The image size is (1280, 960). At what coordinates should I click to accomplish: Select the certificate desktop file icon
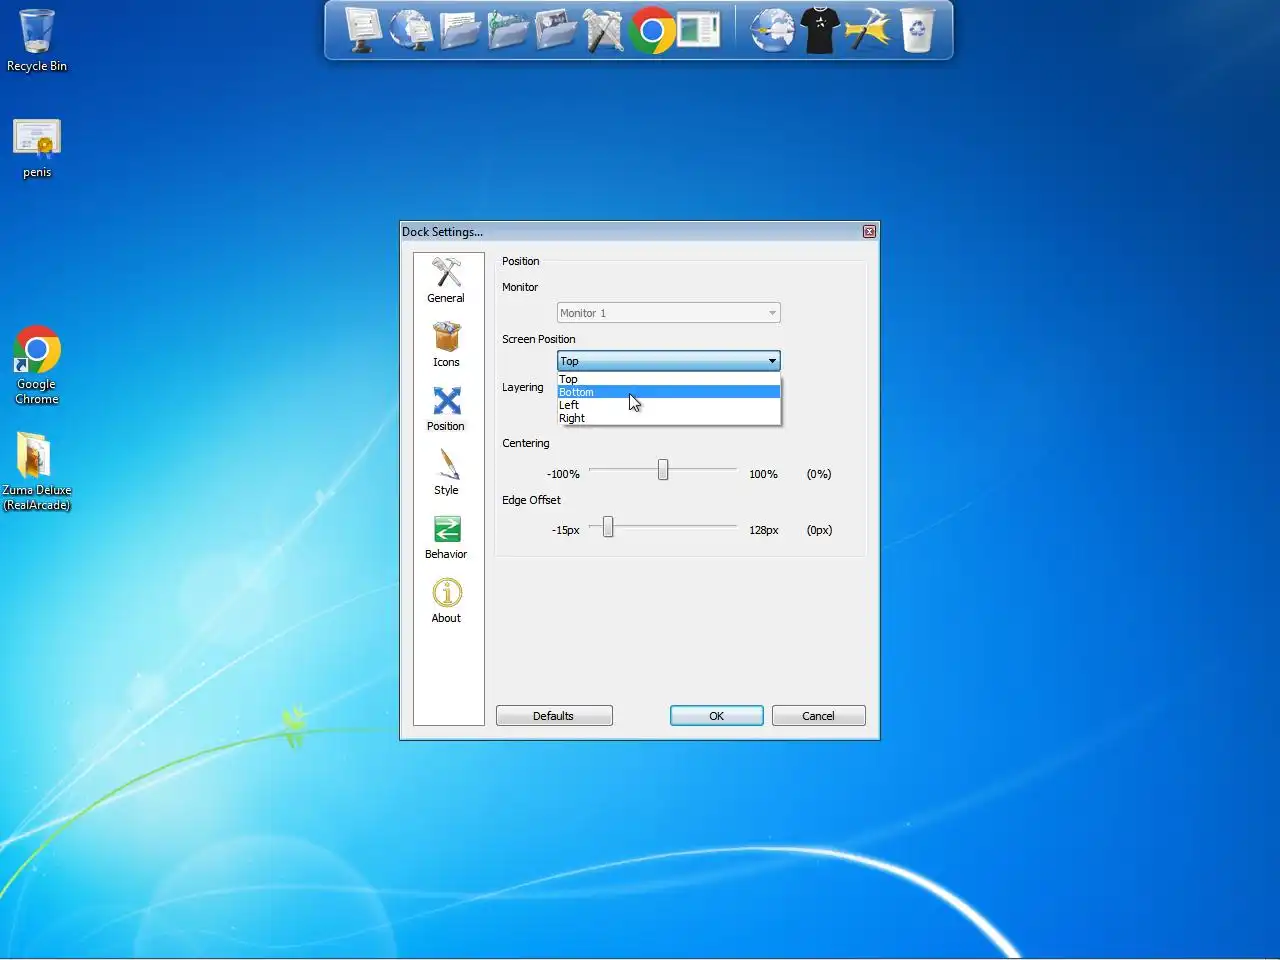(x=37, y=148)
